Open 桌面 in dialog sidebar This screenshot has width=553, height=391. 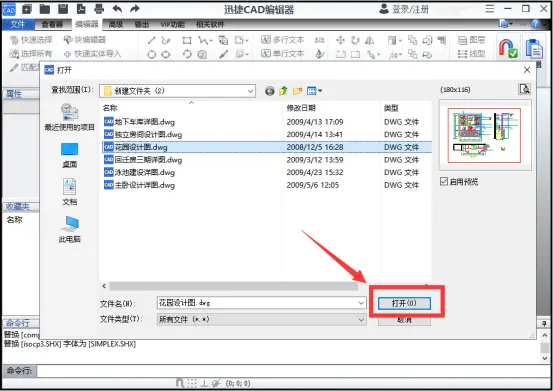click(69, 155)
